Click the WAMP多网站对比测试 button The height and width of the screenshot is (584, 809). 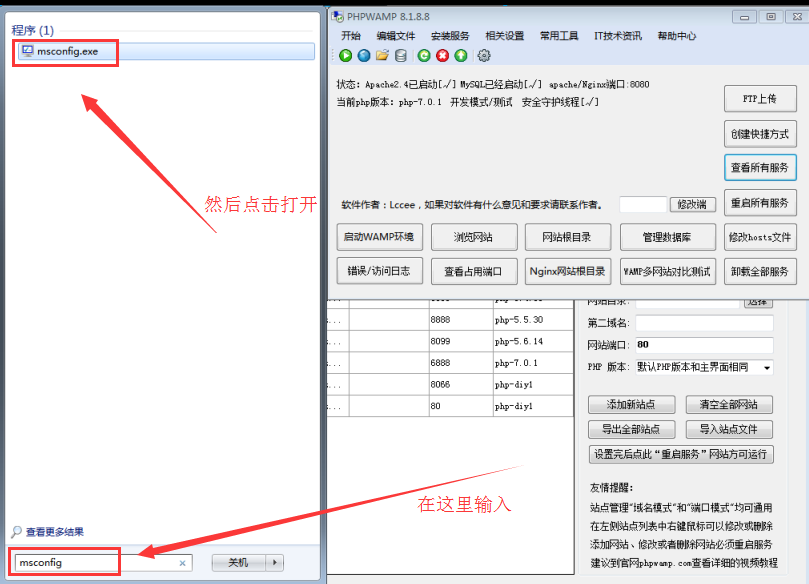point(667,271)
